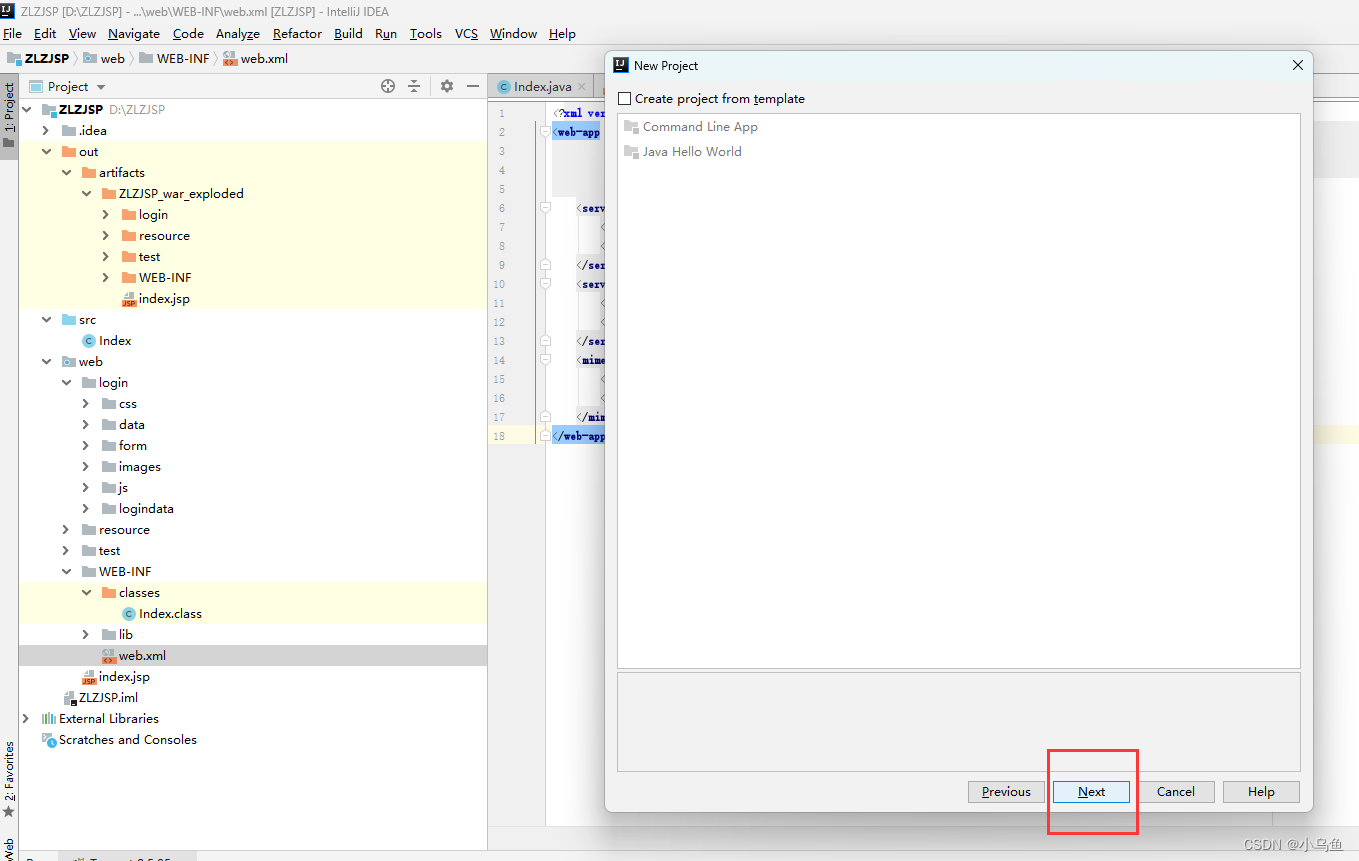Click the ZLZJSP.iml file icon
Image resolution: width=1359 pixels, height=861 pixels.
point(69,698)
